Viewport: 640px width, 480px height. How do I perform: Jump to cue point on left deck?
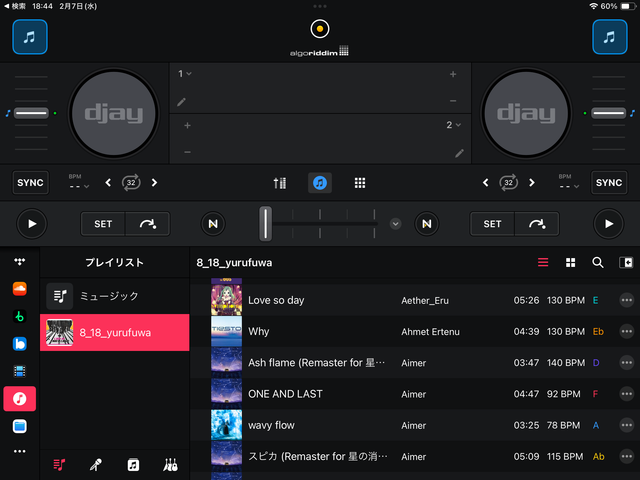tap(147, 224)
